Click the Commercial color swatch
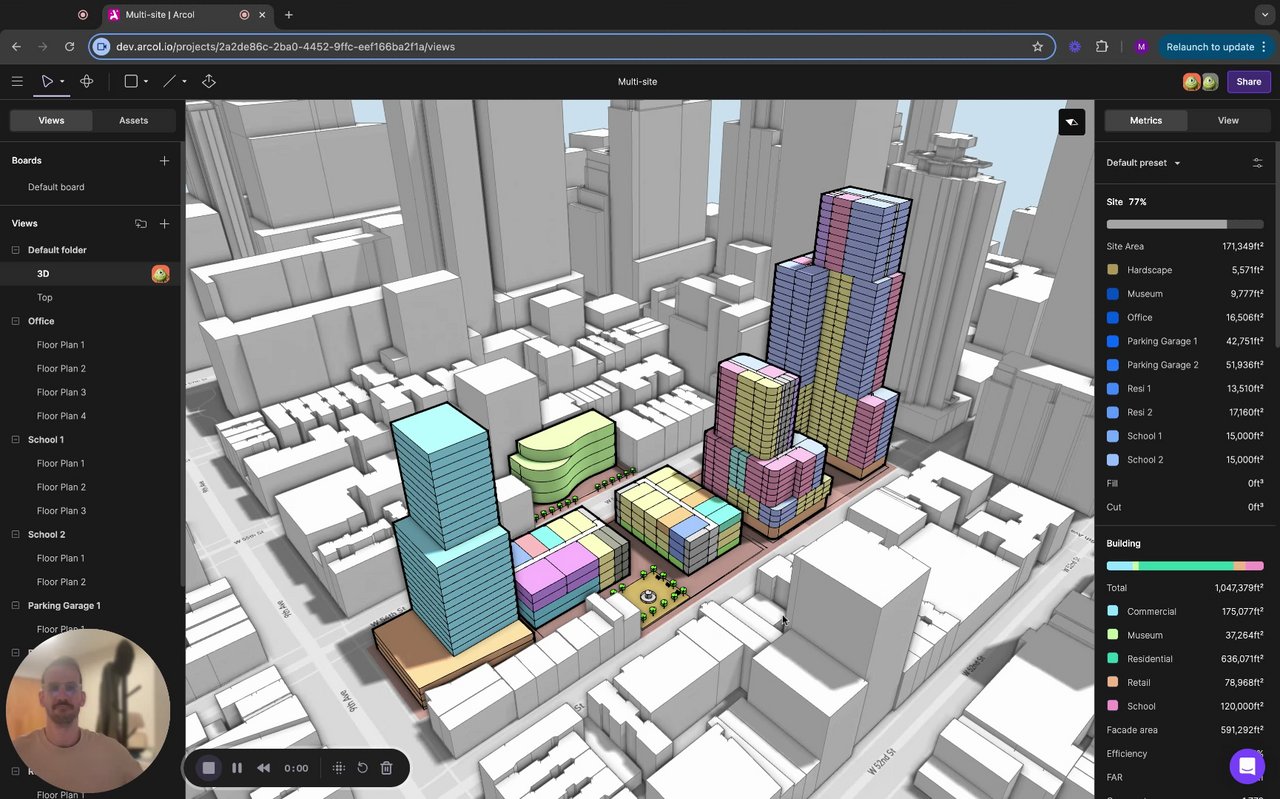 pos(1113,611)
